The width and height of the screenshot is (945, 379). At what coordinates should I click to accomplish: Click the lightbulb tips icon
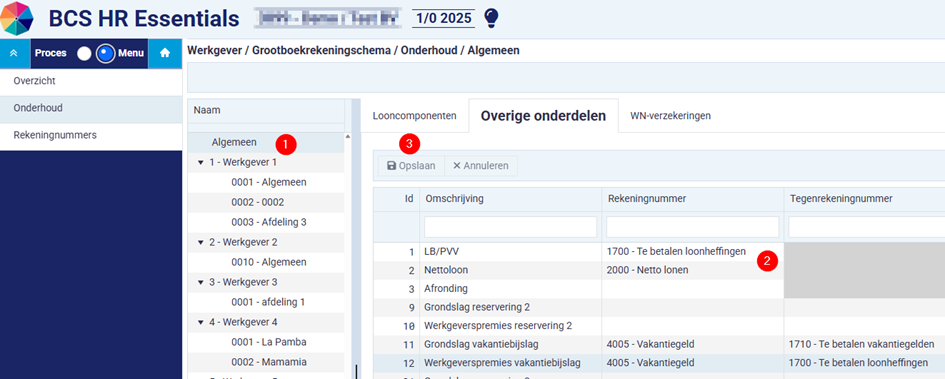[492, 19]
